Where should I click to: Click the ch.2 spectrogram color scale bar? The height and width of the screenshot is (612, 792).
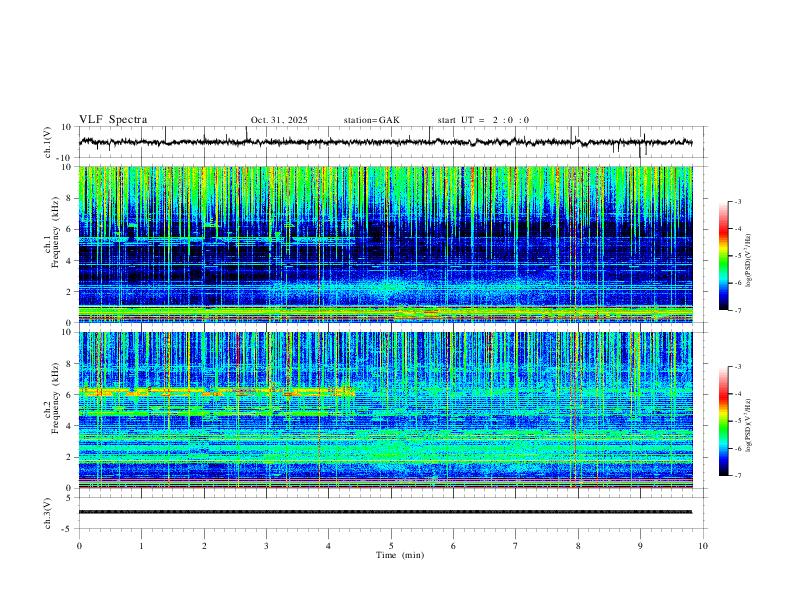point(723,421)
